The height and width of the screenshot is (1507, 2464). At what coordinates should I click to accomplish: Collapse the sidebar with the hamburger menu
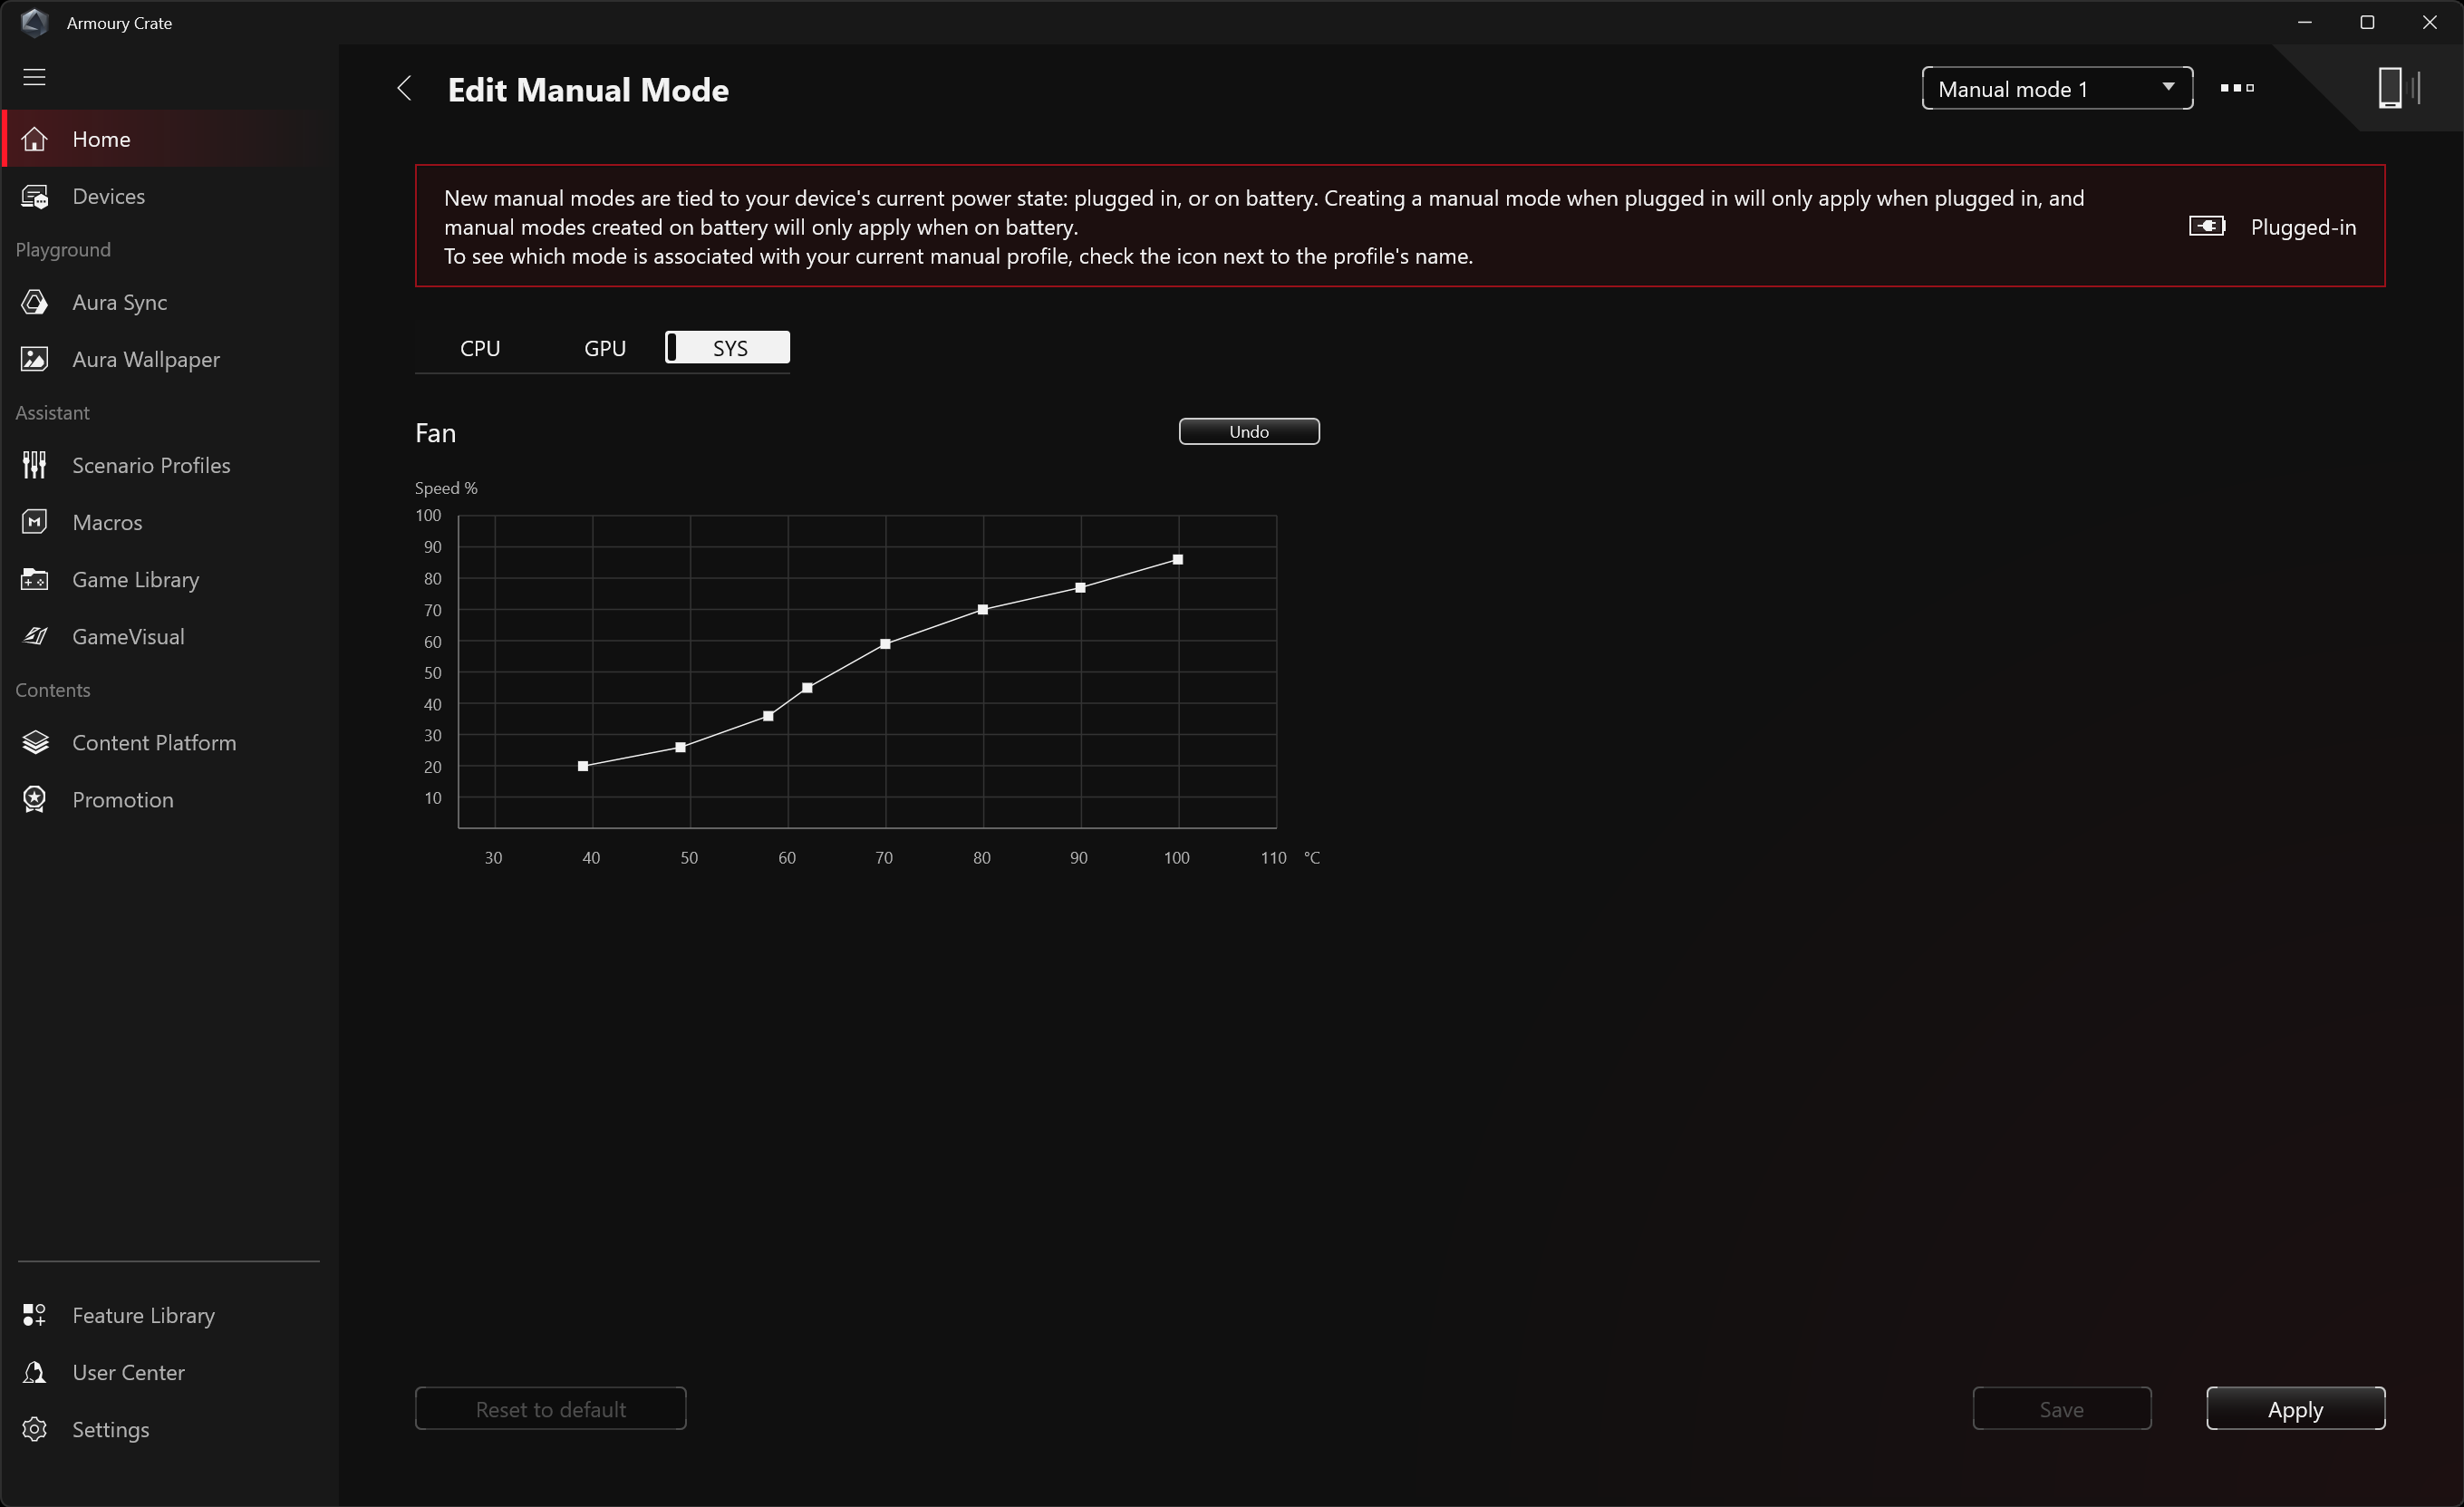pyautogui.click(x=35, y=77)
